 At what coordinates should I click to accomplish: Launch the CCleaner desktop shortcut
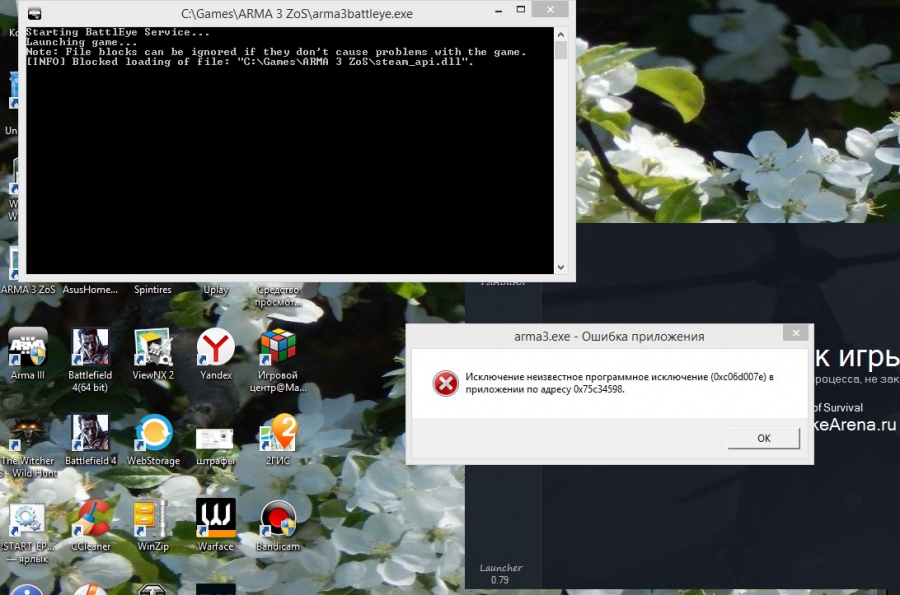click(91, 526)
